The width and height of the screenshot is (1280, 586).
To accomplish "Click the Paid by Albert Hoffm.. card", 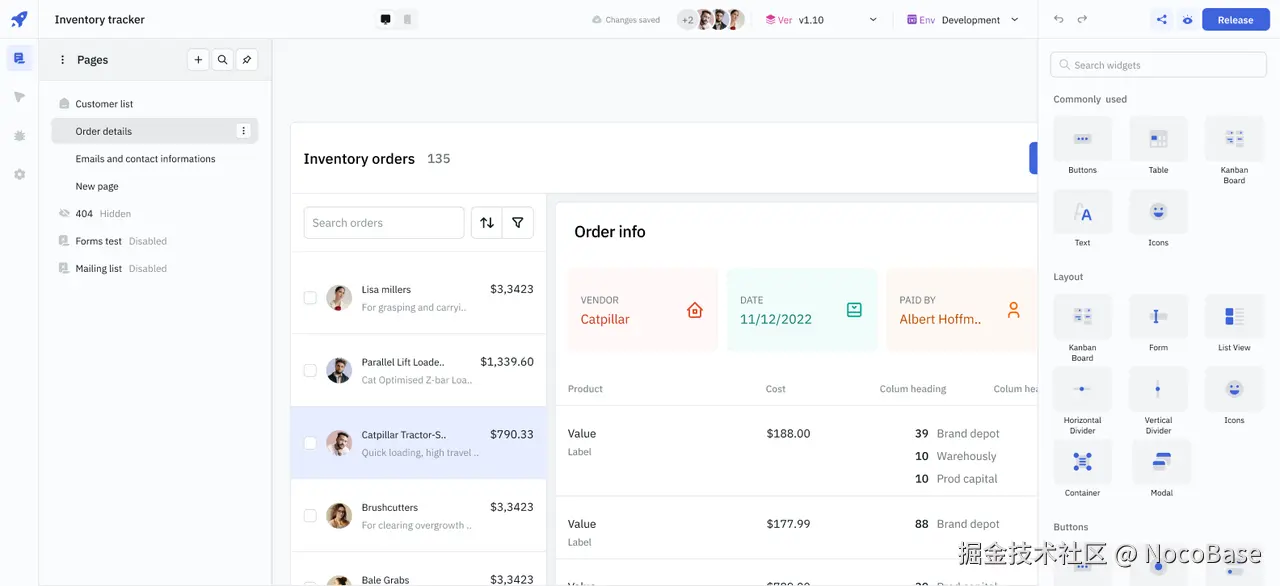I will 961,310.
